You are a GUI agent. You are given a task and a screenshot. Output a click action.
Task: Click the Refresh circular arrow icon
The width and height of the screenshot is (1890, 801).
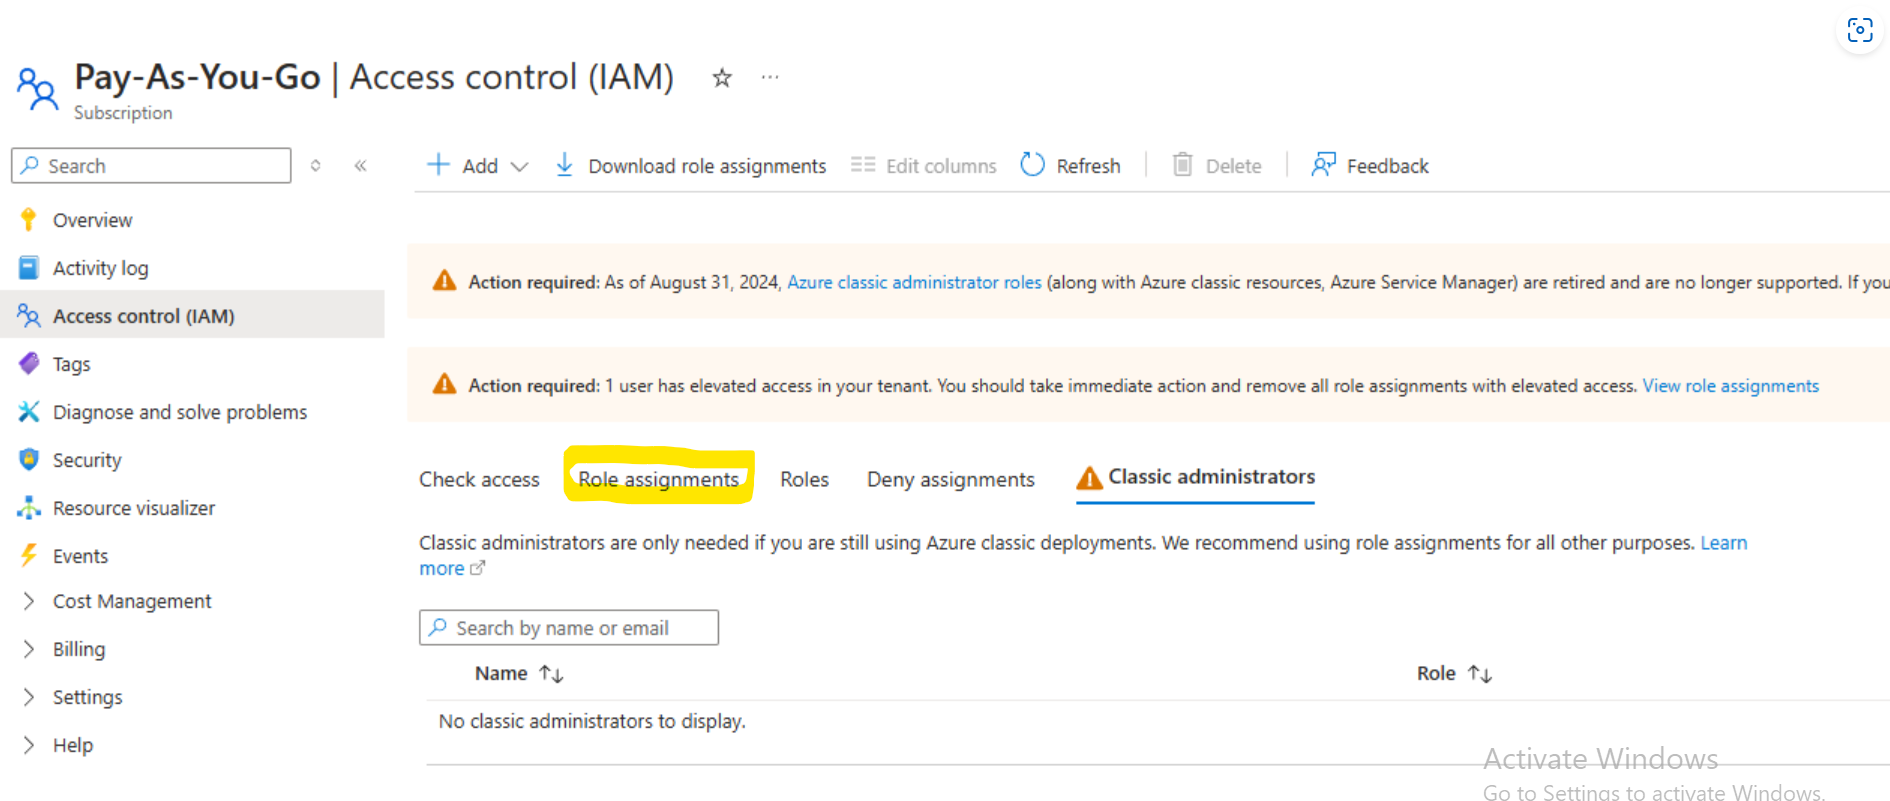pos(1032,164)
